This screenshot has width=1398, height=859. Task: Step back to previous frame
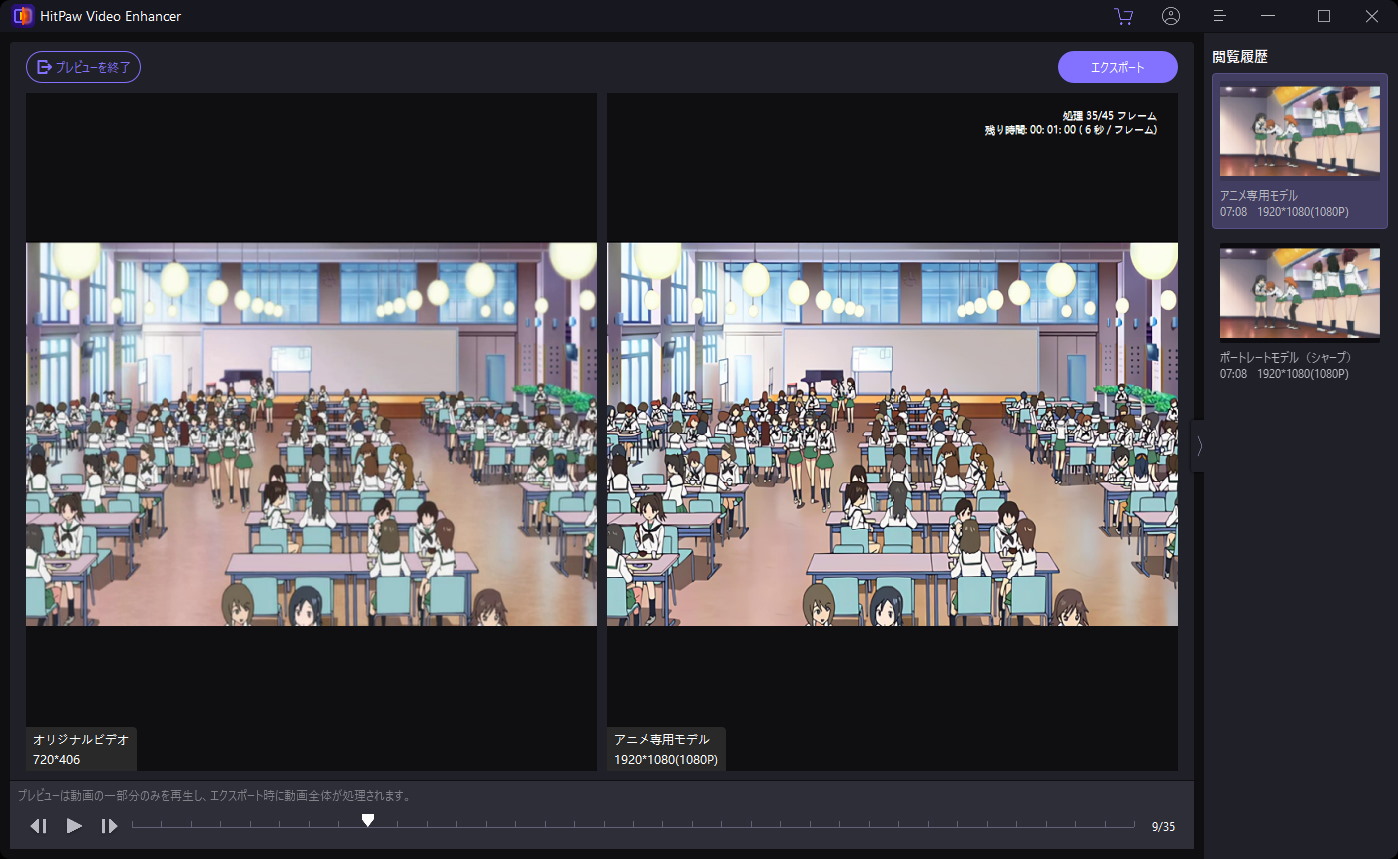[39, 826]
